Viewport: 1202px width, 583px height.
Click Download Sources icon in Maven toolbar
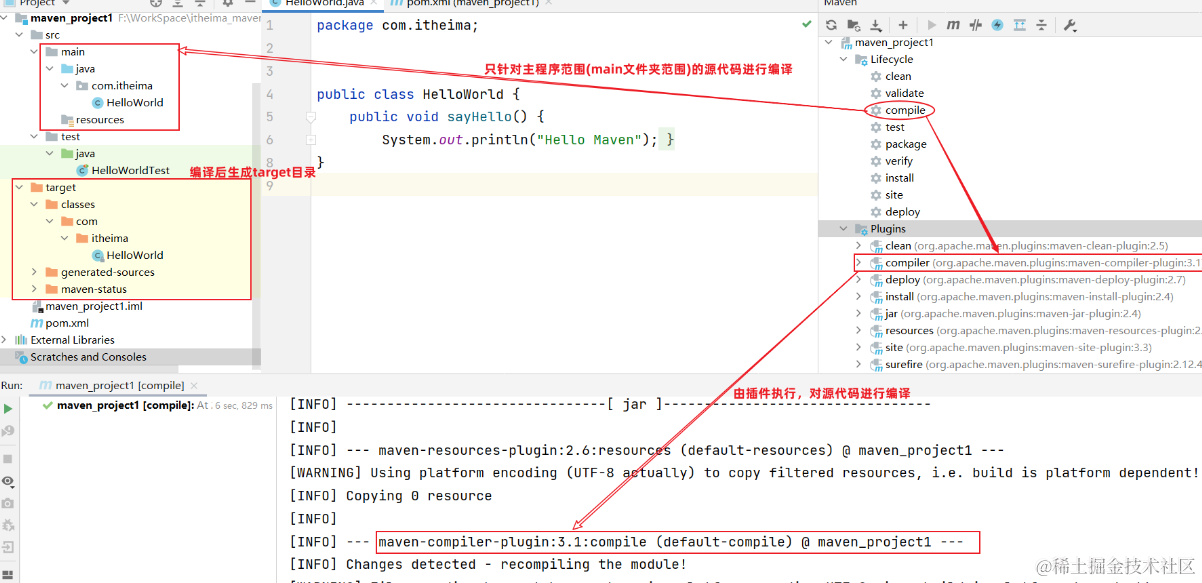point(876,25)
